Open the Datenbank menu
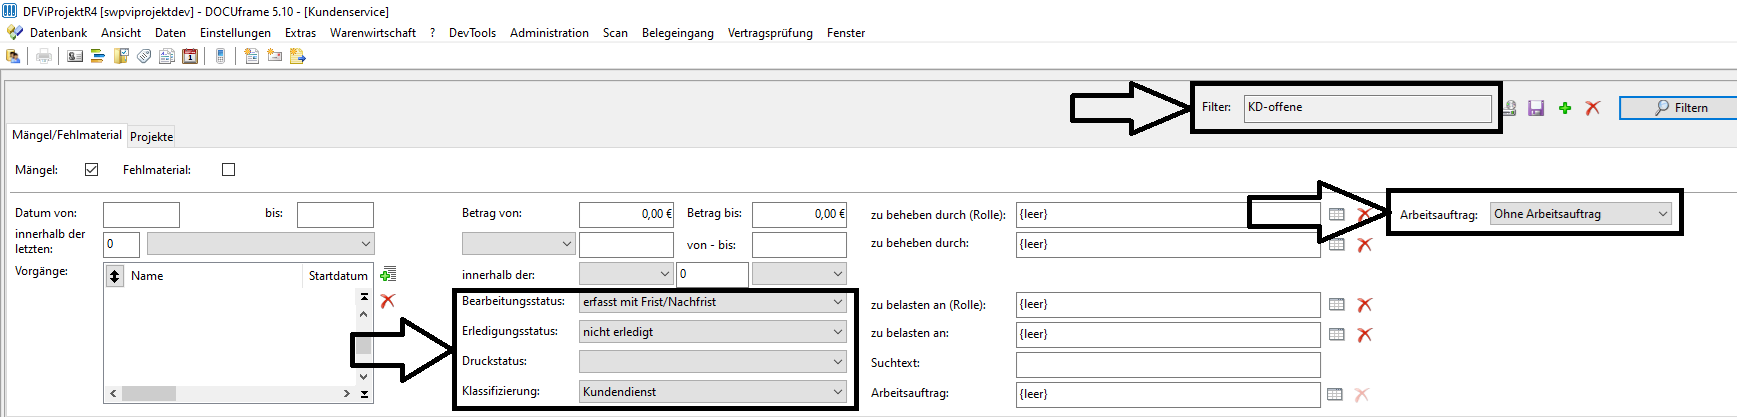 pyautogui.click(x=58, y=33)
